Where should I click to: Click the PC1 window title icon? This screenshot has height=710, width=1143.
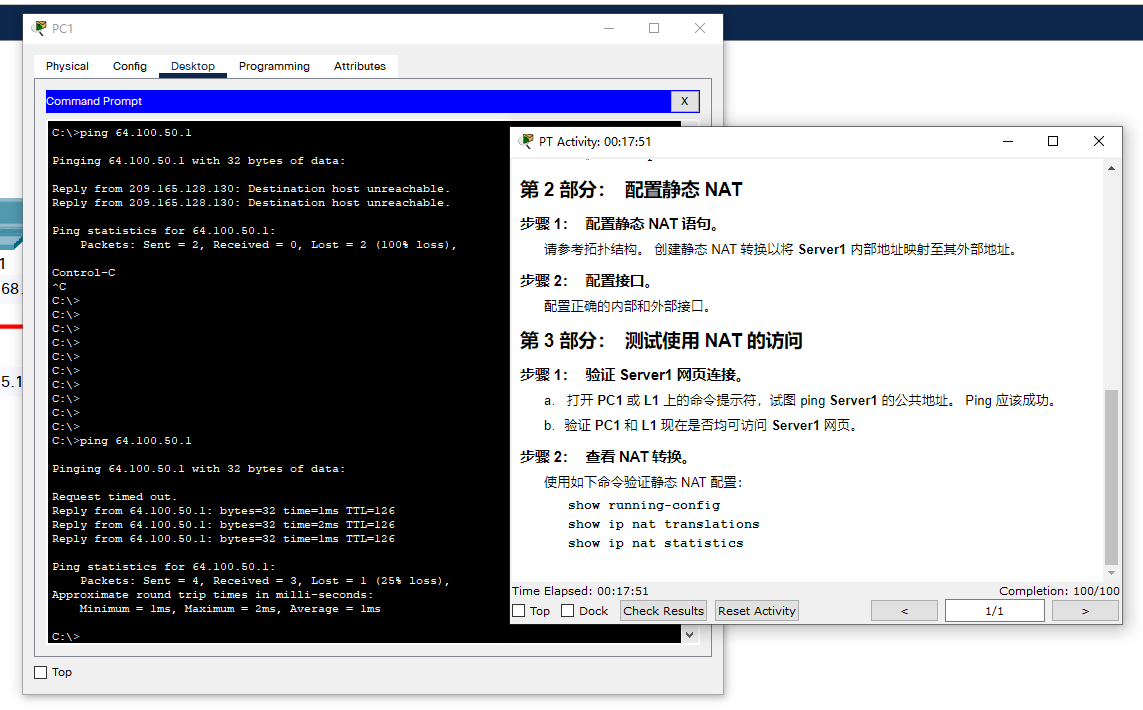pos(39,28)
